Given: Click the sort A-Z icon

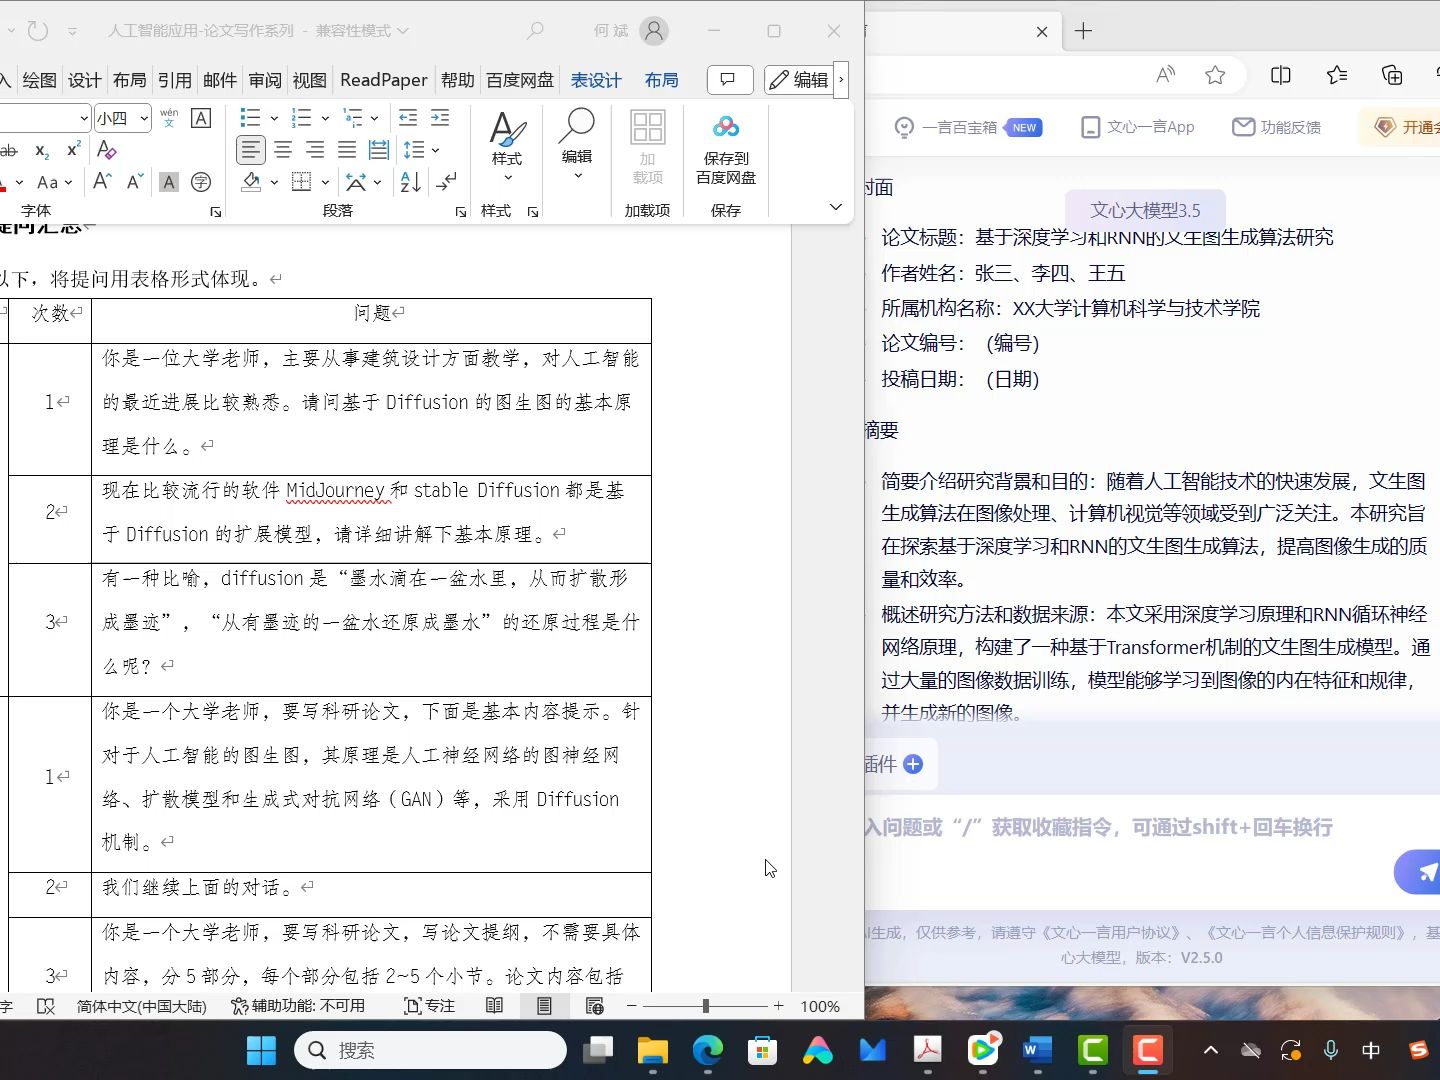Looking at the screenshot, I should (411, 182).
